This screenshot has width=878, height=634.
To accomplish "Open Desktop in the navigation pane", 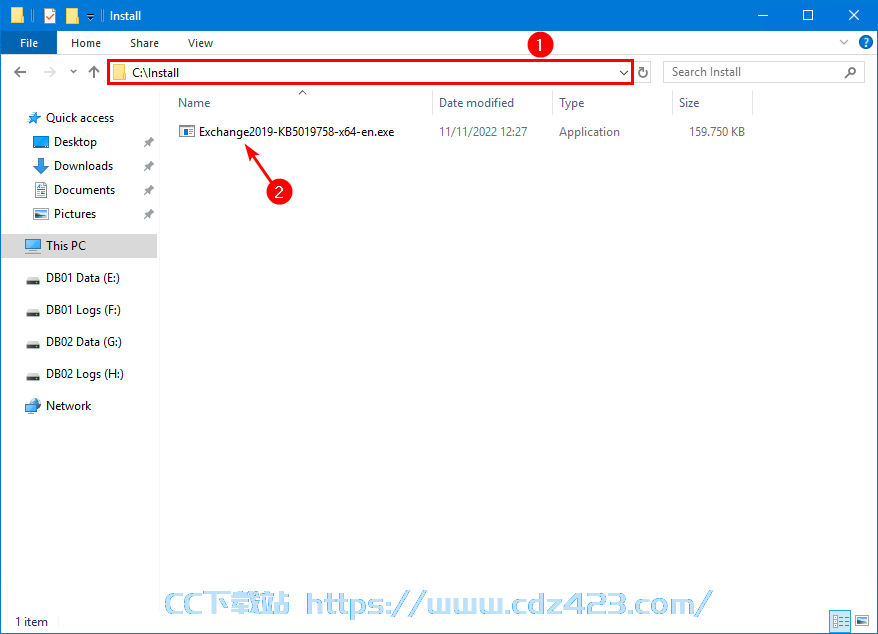I will coord(75,142).
